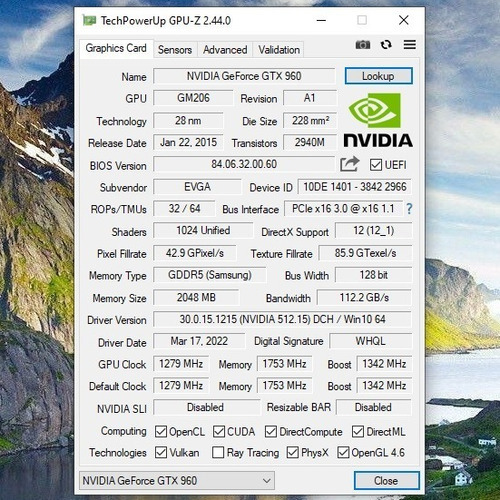Click the Default Clock row Memory value 1753 MHz
Image resolution: width=500 pixels, height=500 pixels.
coord(284,386)
